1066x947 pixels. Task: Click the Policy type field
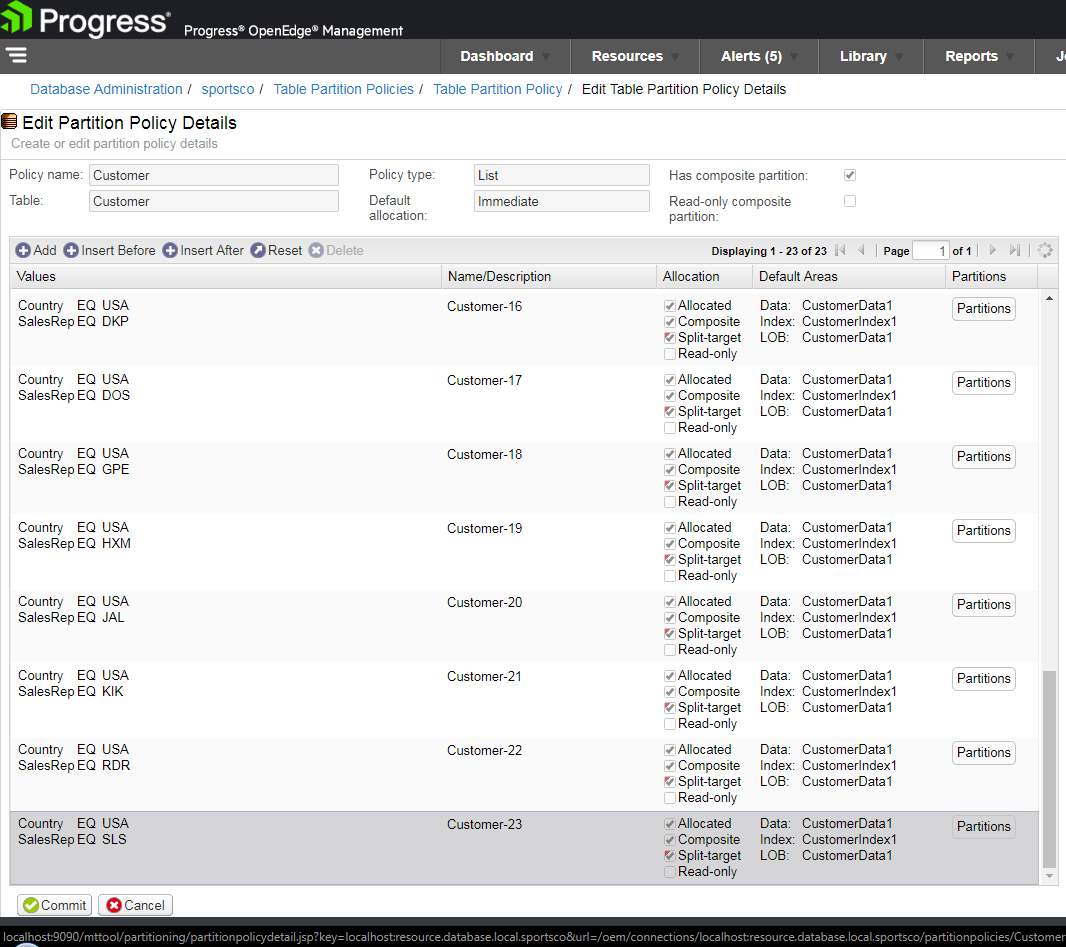coord(562,175)
